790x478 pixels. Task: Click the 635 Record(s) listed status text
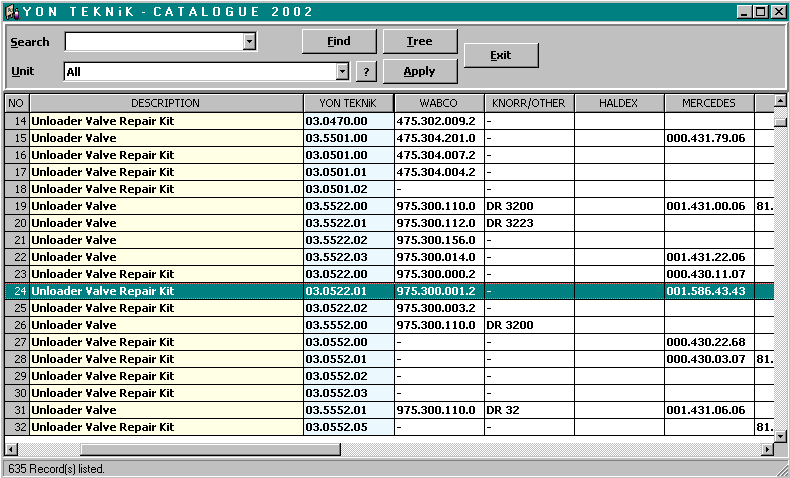pyautogui.click(x=56, y=469)
